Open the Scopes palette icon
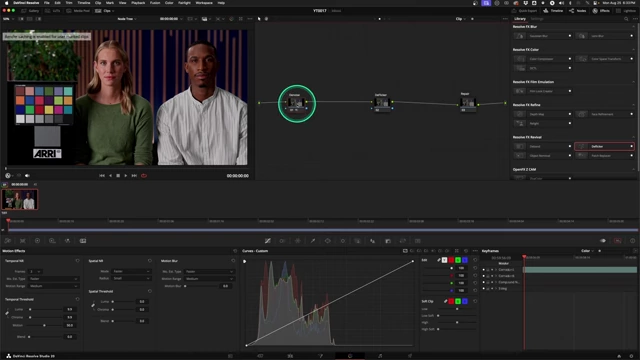The image size is (640, 360). click(618, 241)
